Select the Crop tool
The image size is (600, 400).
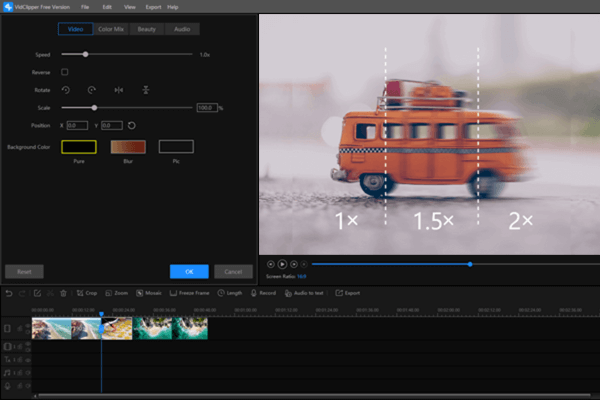tap(87, 293)
